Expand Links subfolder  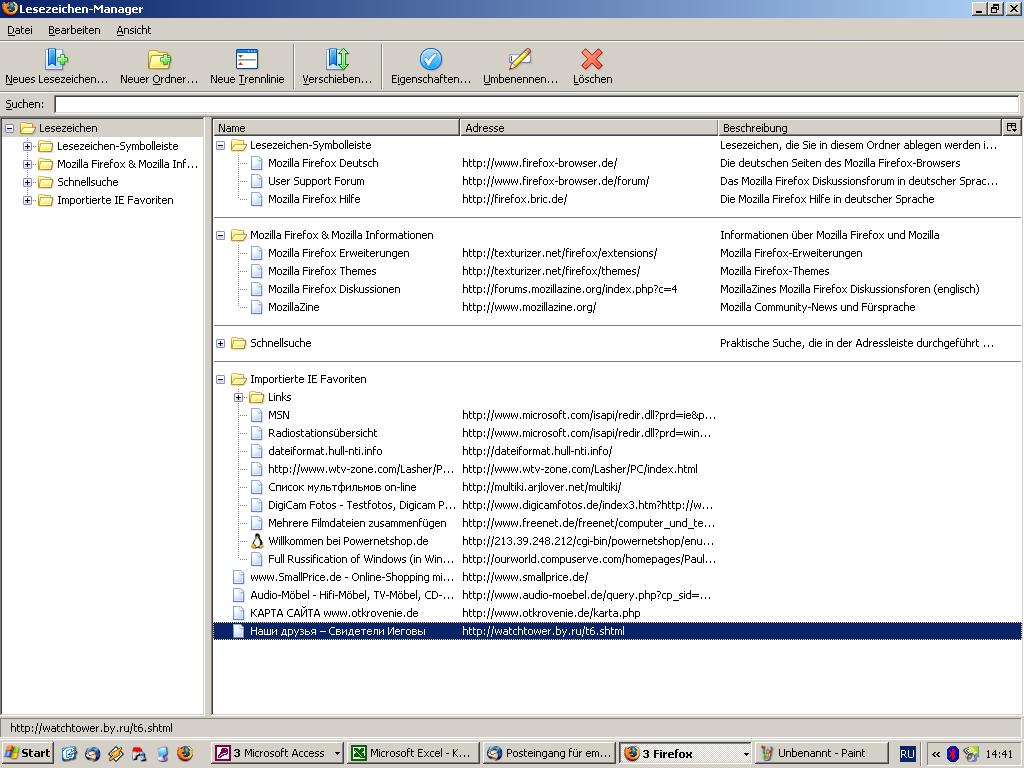pyautogui.click(x=239, y=397)
